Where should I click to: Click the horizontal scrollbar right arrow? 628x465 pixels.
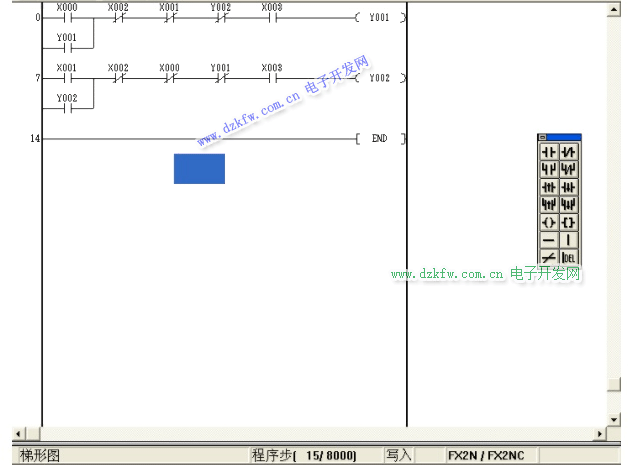point(600,434)
